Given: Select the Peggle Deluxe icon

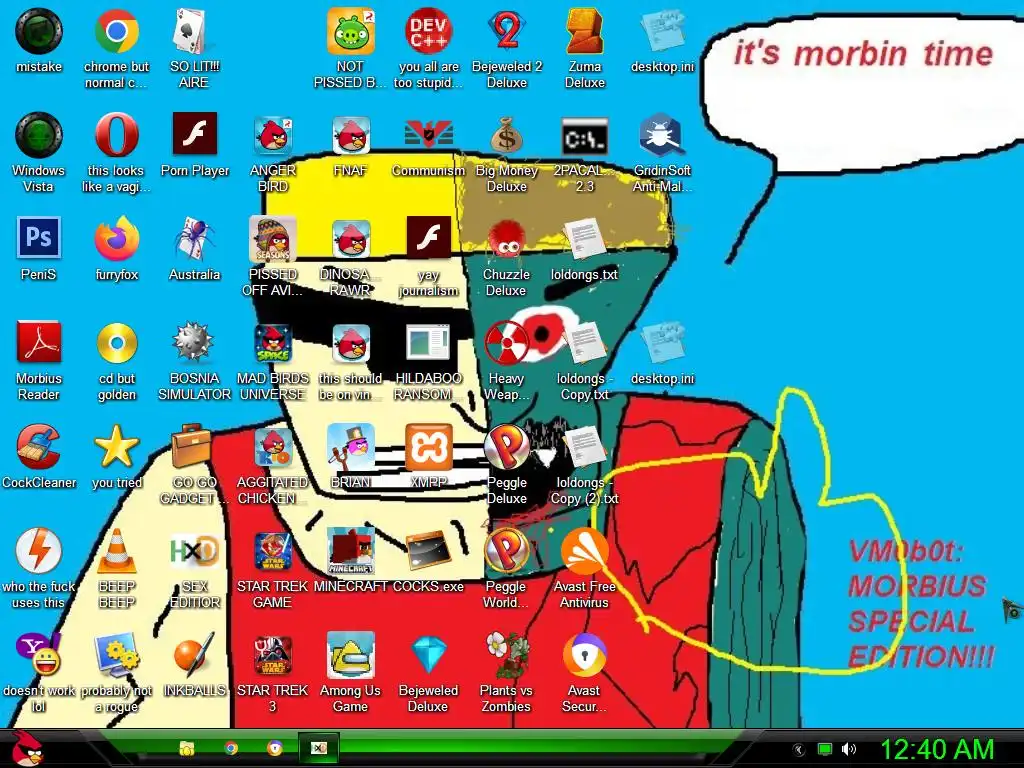Looking at the screenshot, I should tap(507, 447).
